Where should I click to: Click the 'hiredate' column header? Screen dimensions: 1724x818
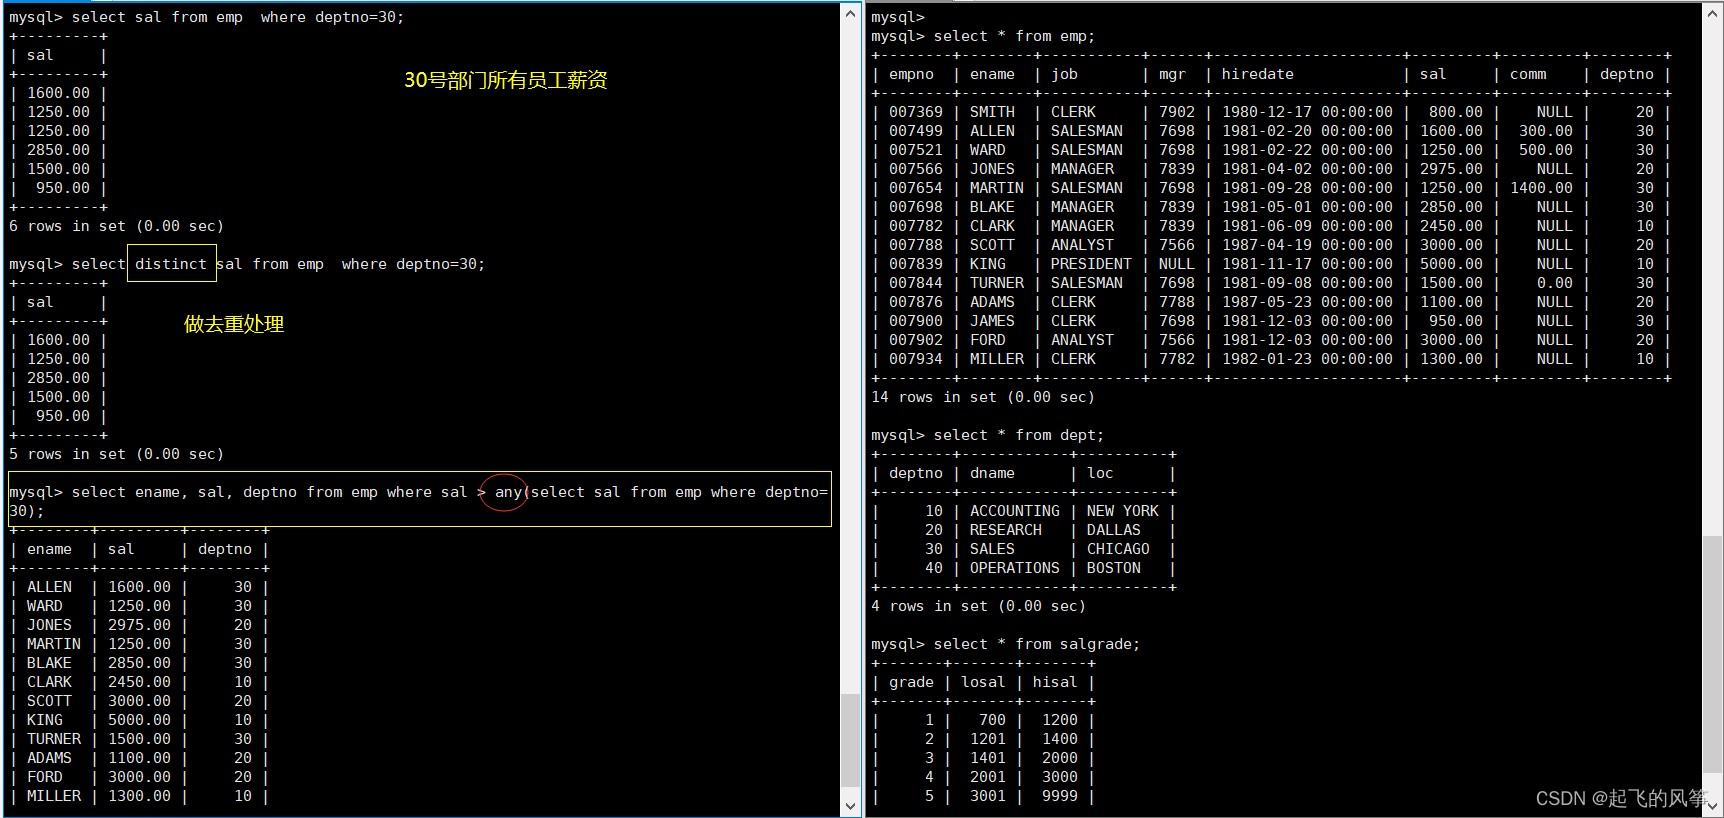click(1257, 74)
